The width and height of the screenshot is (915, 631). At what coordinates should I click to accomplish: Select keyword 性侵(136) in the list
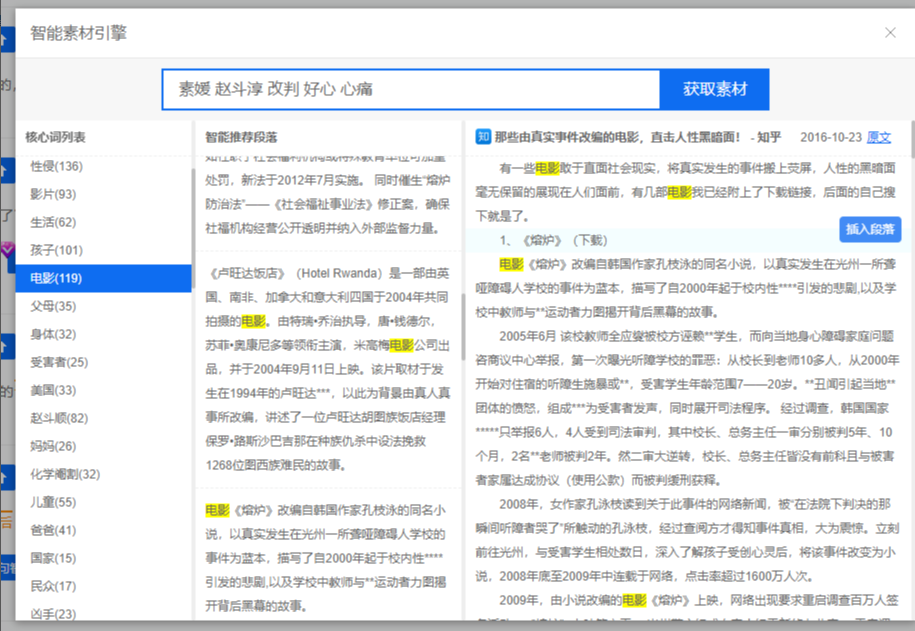pos(103,166)
